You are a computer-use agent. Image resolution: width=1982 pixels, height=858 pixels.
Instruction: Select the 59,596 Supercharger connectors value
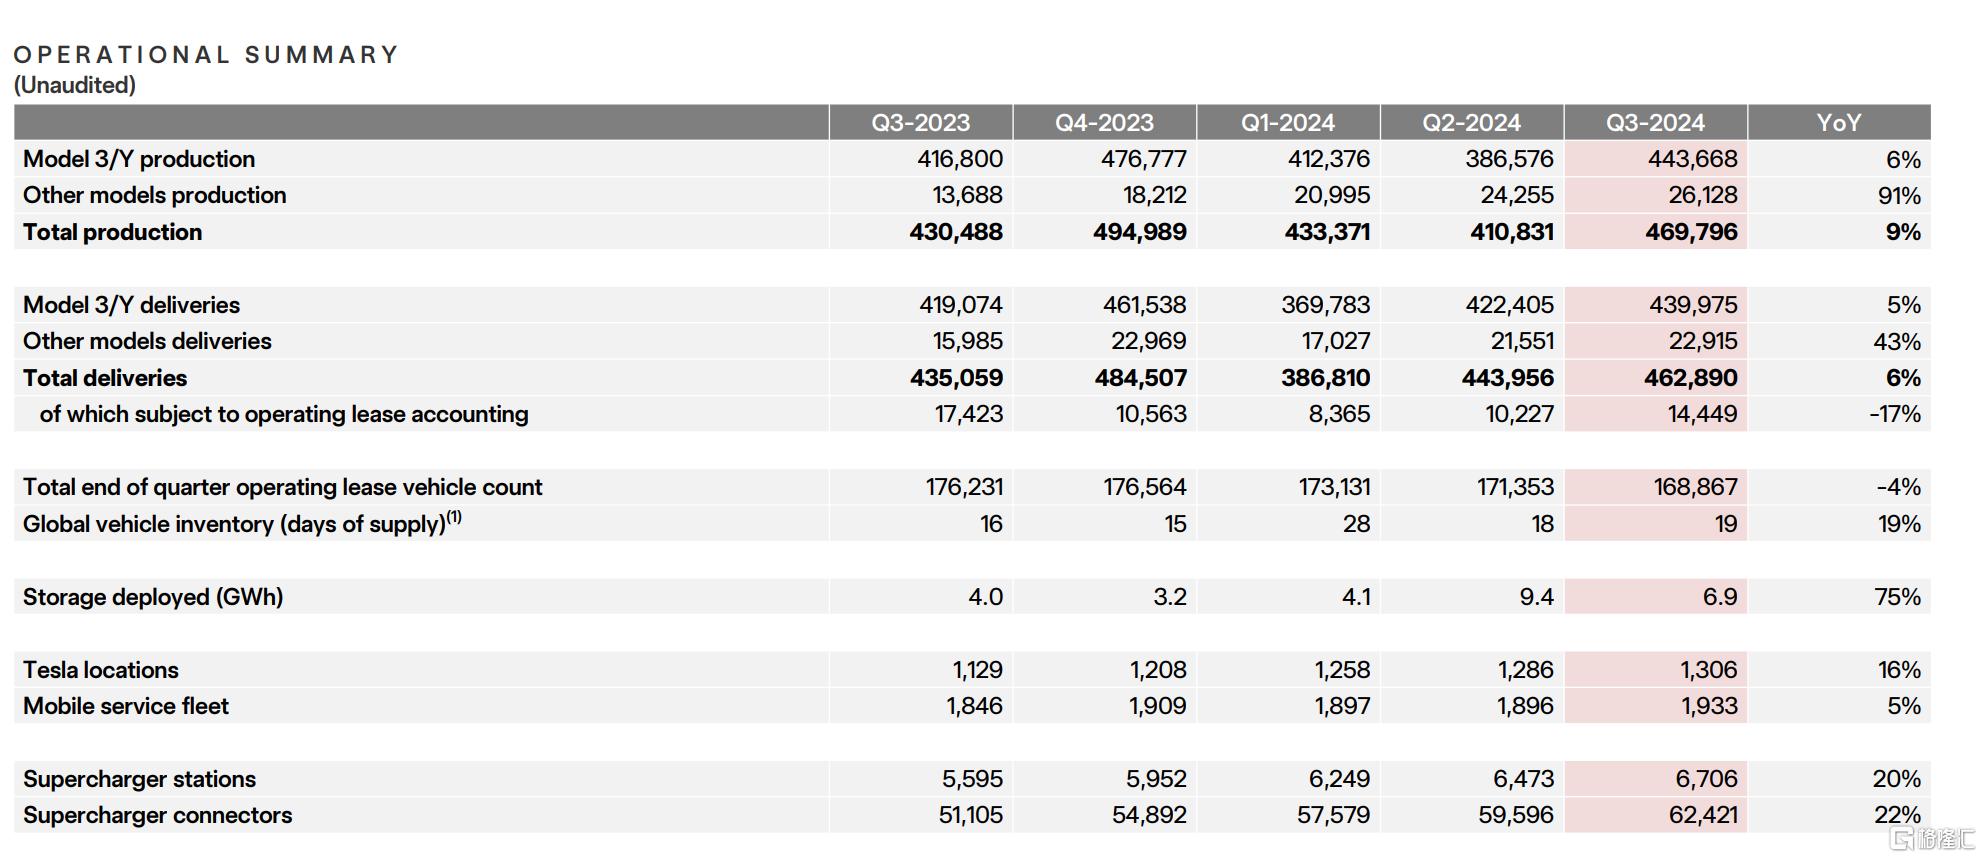pyautogui.click(x=1516, y=815)
